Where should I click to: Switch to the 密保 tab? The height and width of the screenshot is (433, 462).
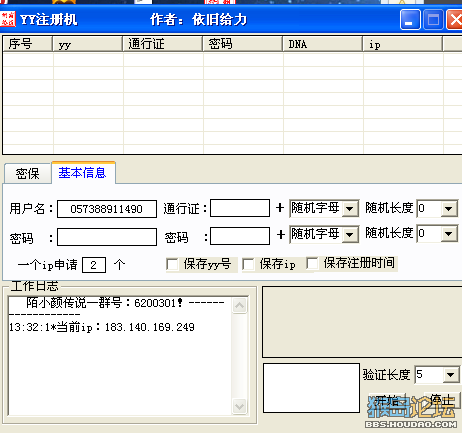coord(28,173)
